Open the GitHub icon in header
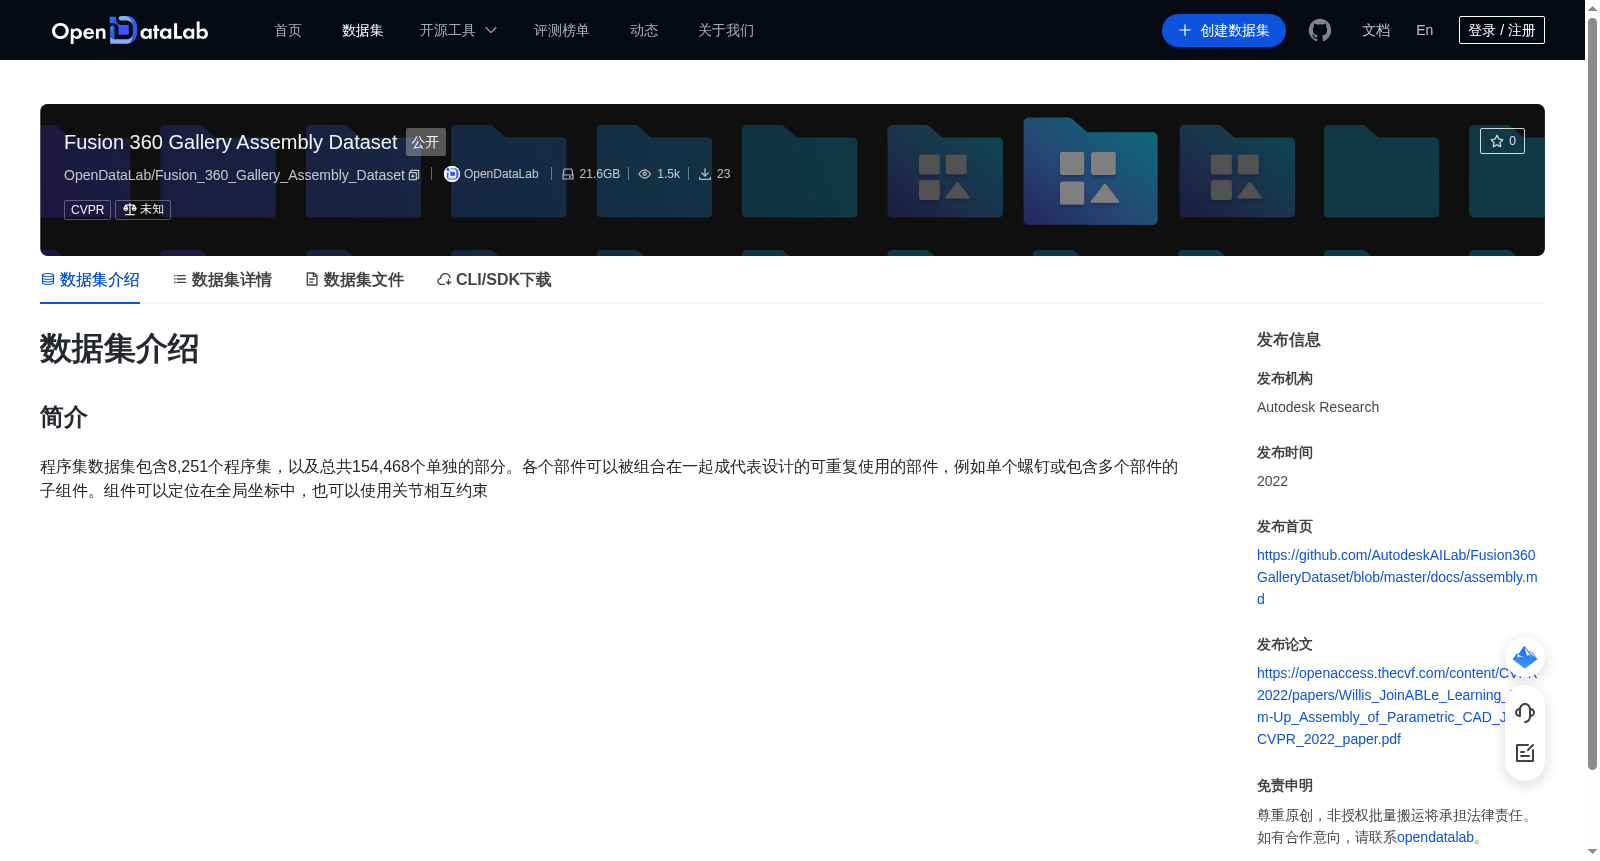The width and height of the screenshot is (1600, 861). pos(1320,30)
